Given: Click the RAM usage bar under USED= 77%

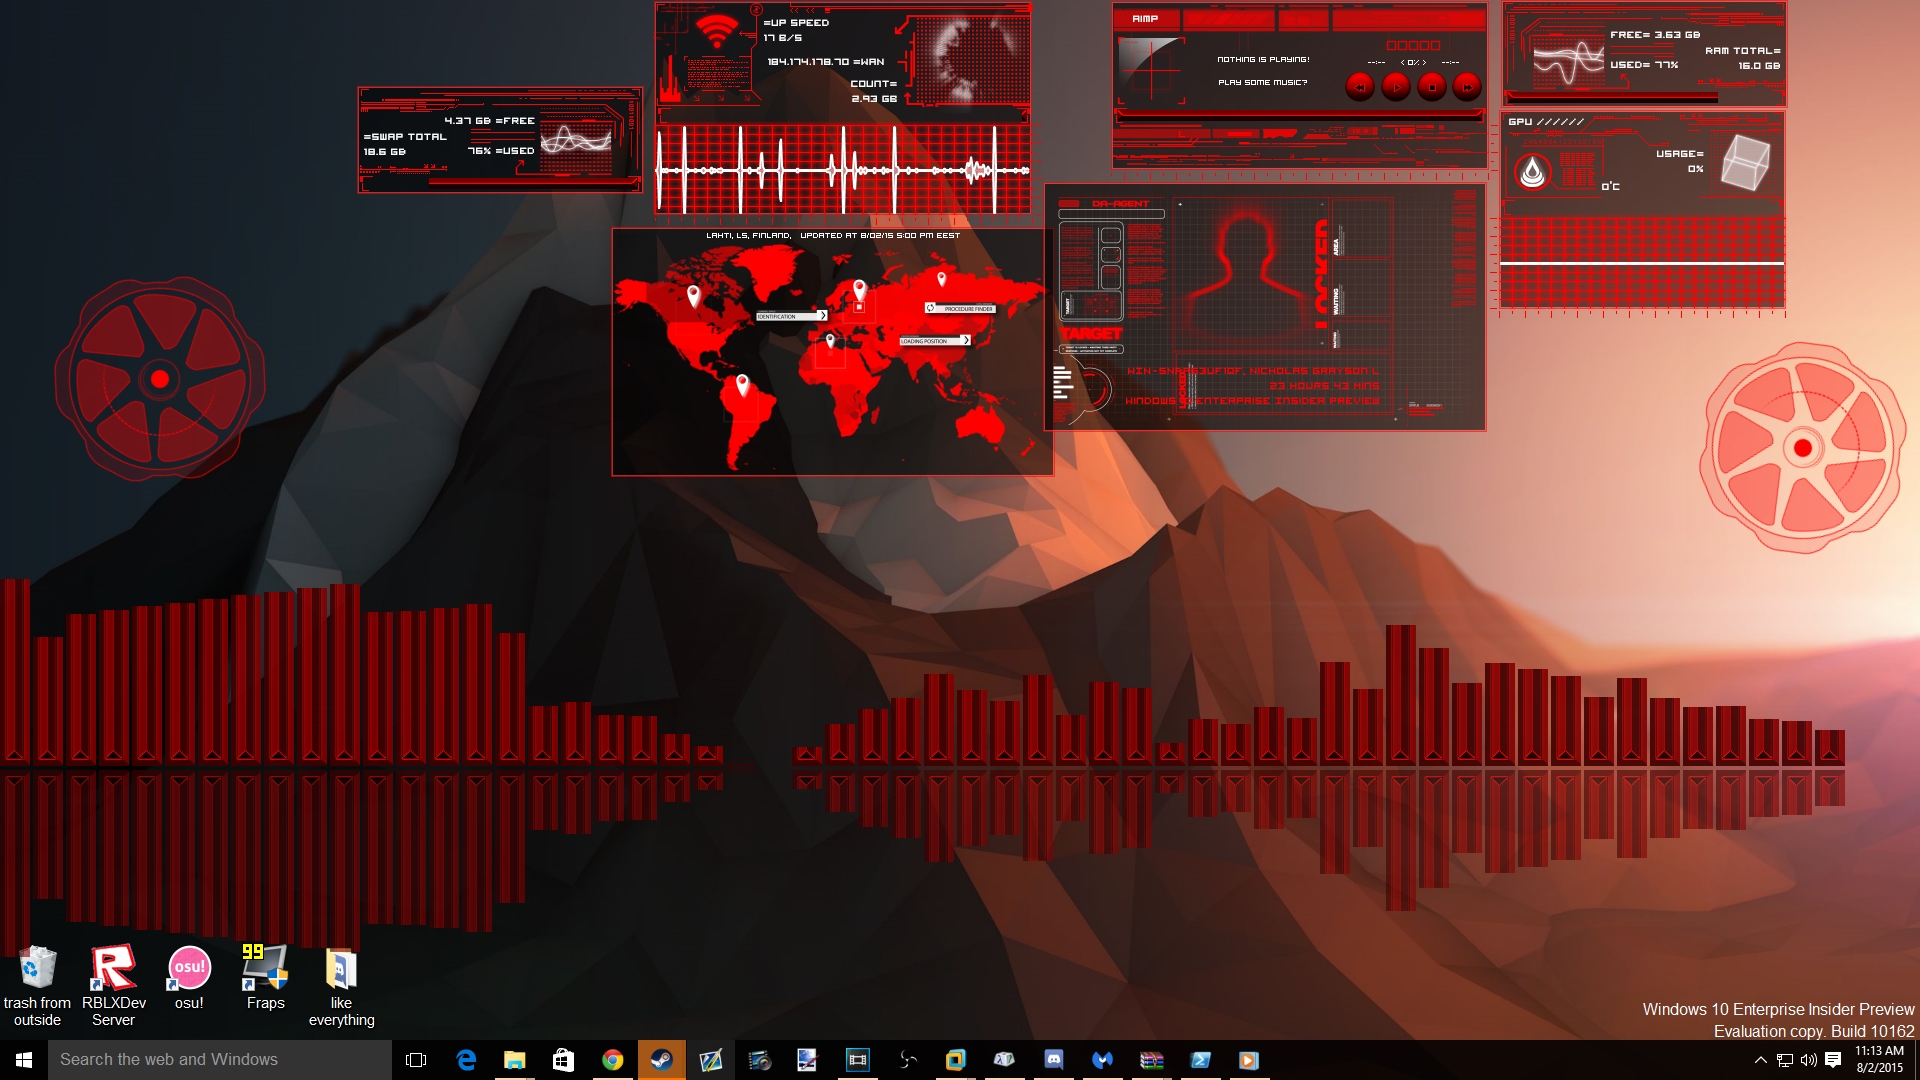Looking at the screenshot, I should click(1613, 98).
